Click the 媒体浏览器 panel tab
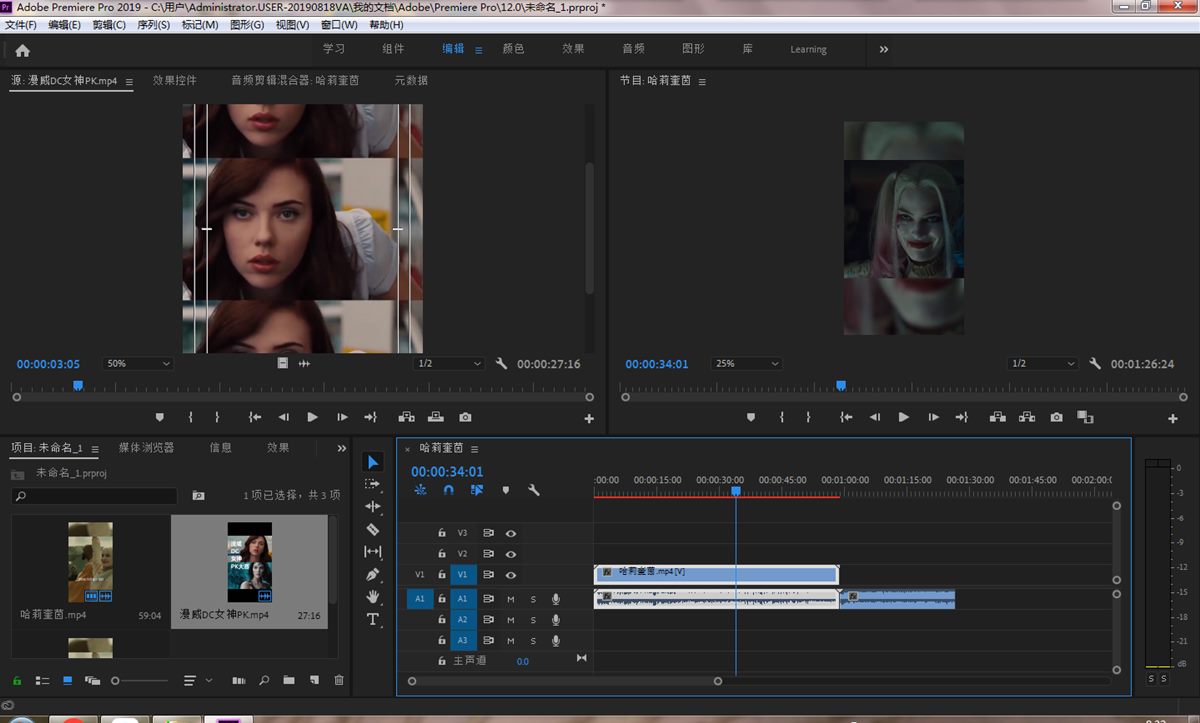Image resolution: width=1200 pixels, height=723 pixels. click(146, 448)
